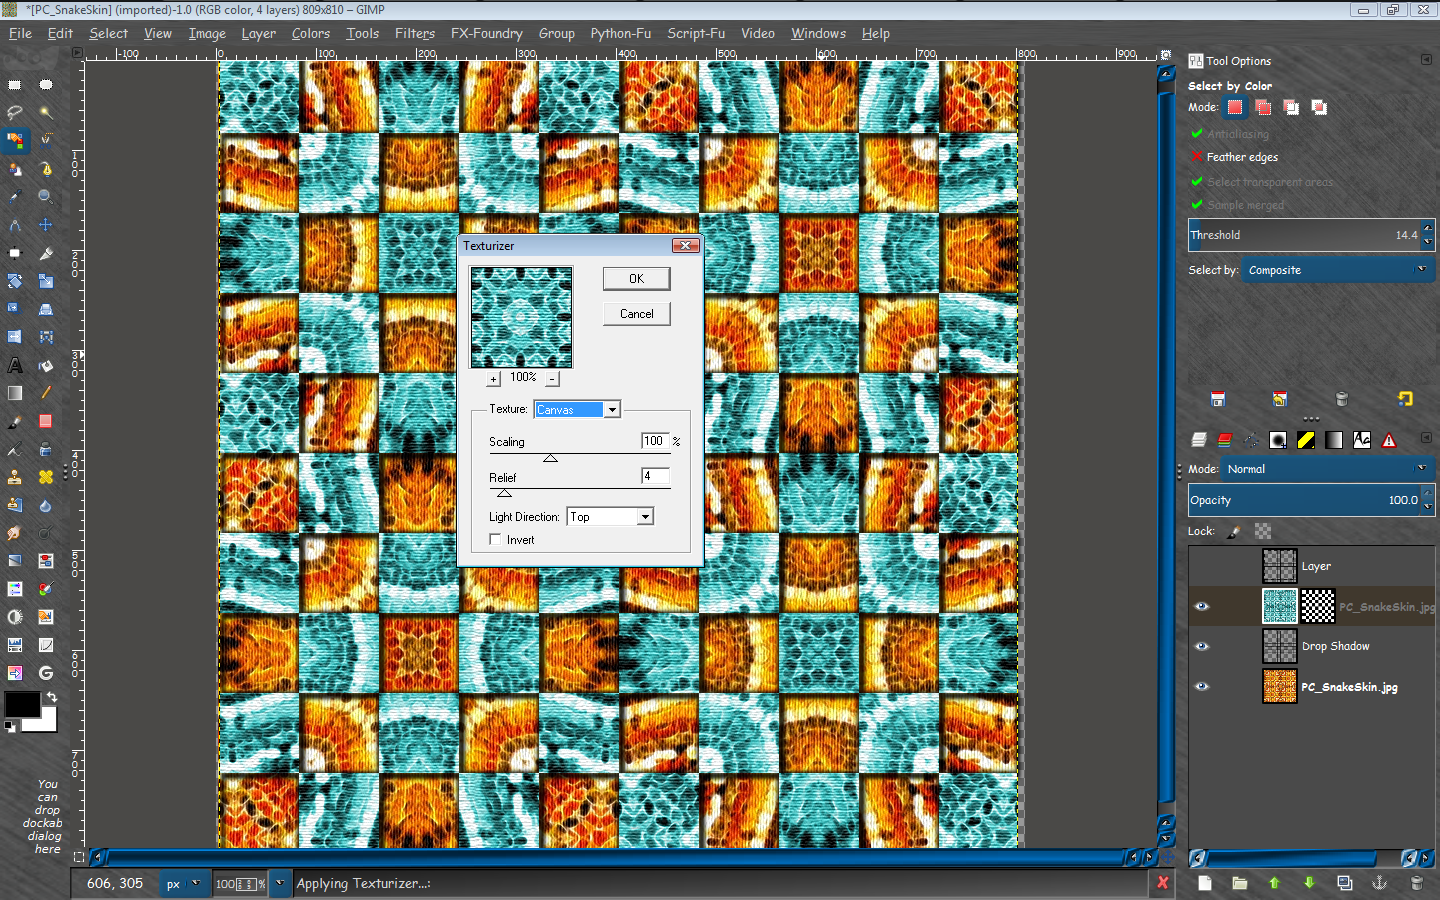Toggle lock pixels brush icon
The width and height of the screenshot is (1440, 900).
(x=1234, y=531)
